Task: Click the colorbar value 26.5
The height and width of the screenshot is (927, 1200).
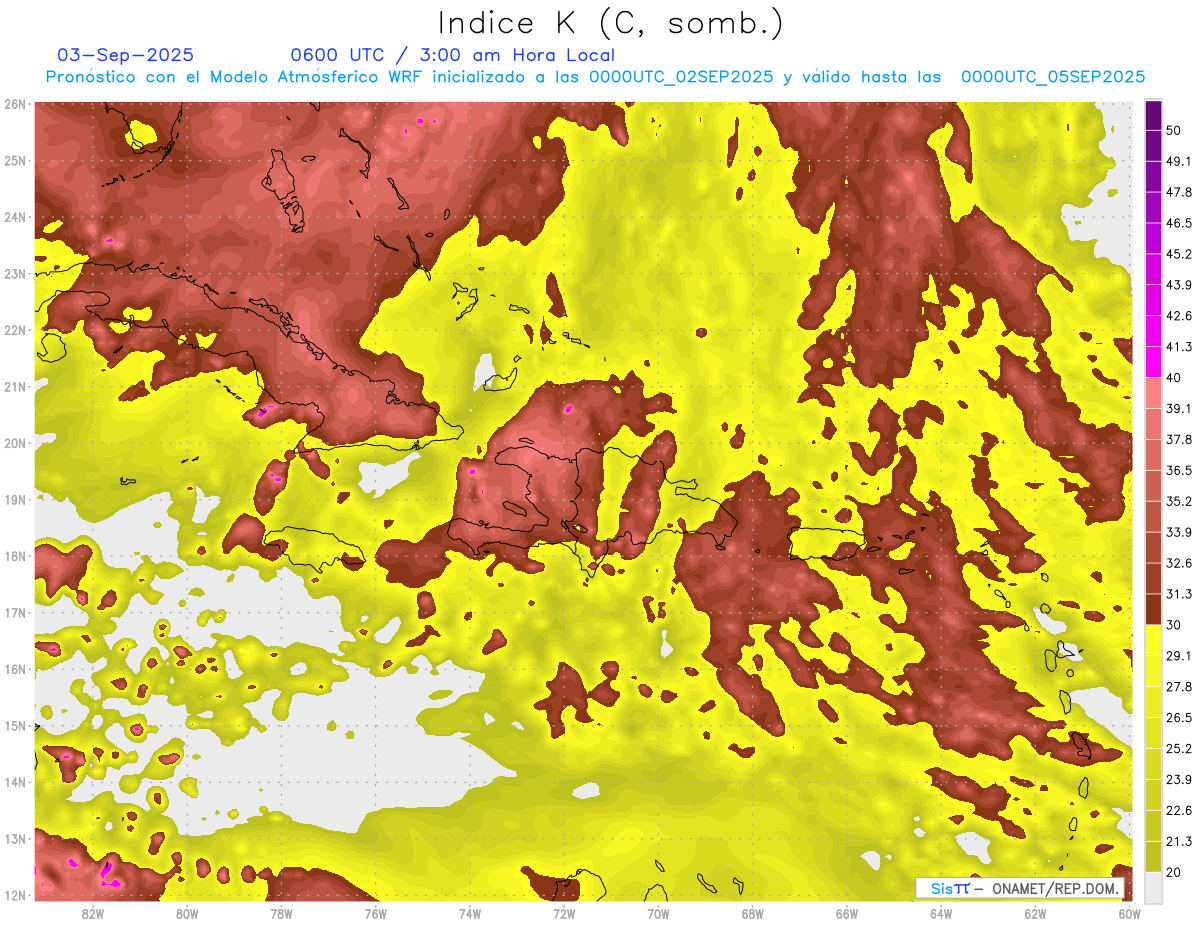Action: (1179, 717)
